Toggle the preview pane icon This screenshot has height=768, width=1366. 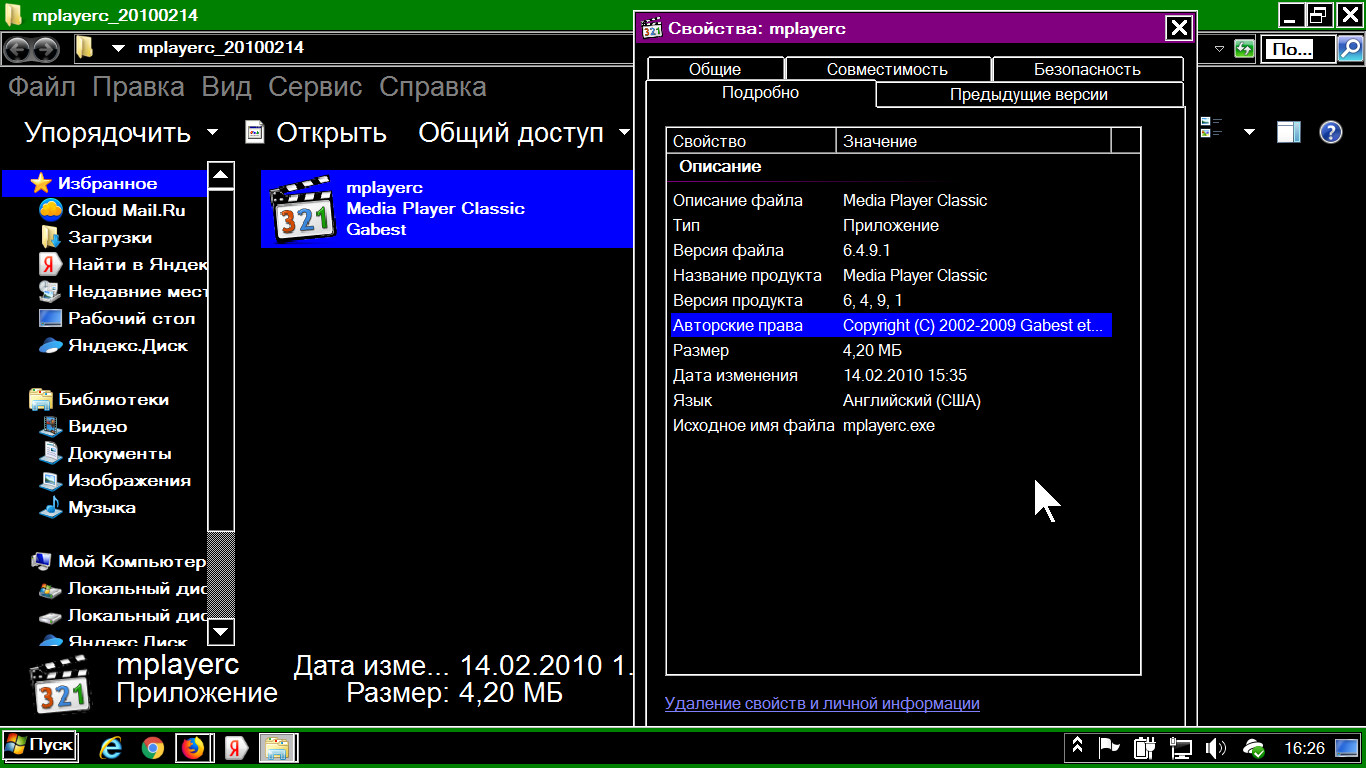pos(1289,131)
